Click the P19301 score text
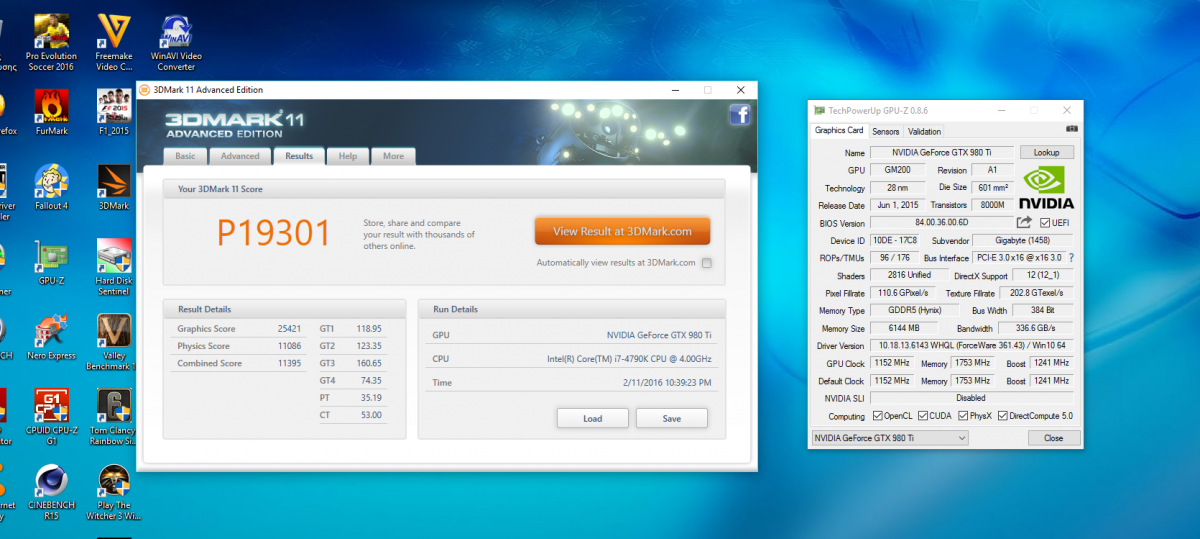Viewport: 1200px width, 539px height. pyautogui.click(x=274, y=232)
